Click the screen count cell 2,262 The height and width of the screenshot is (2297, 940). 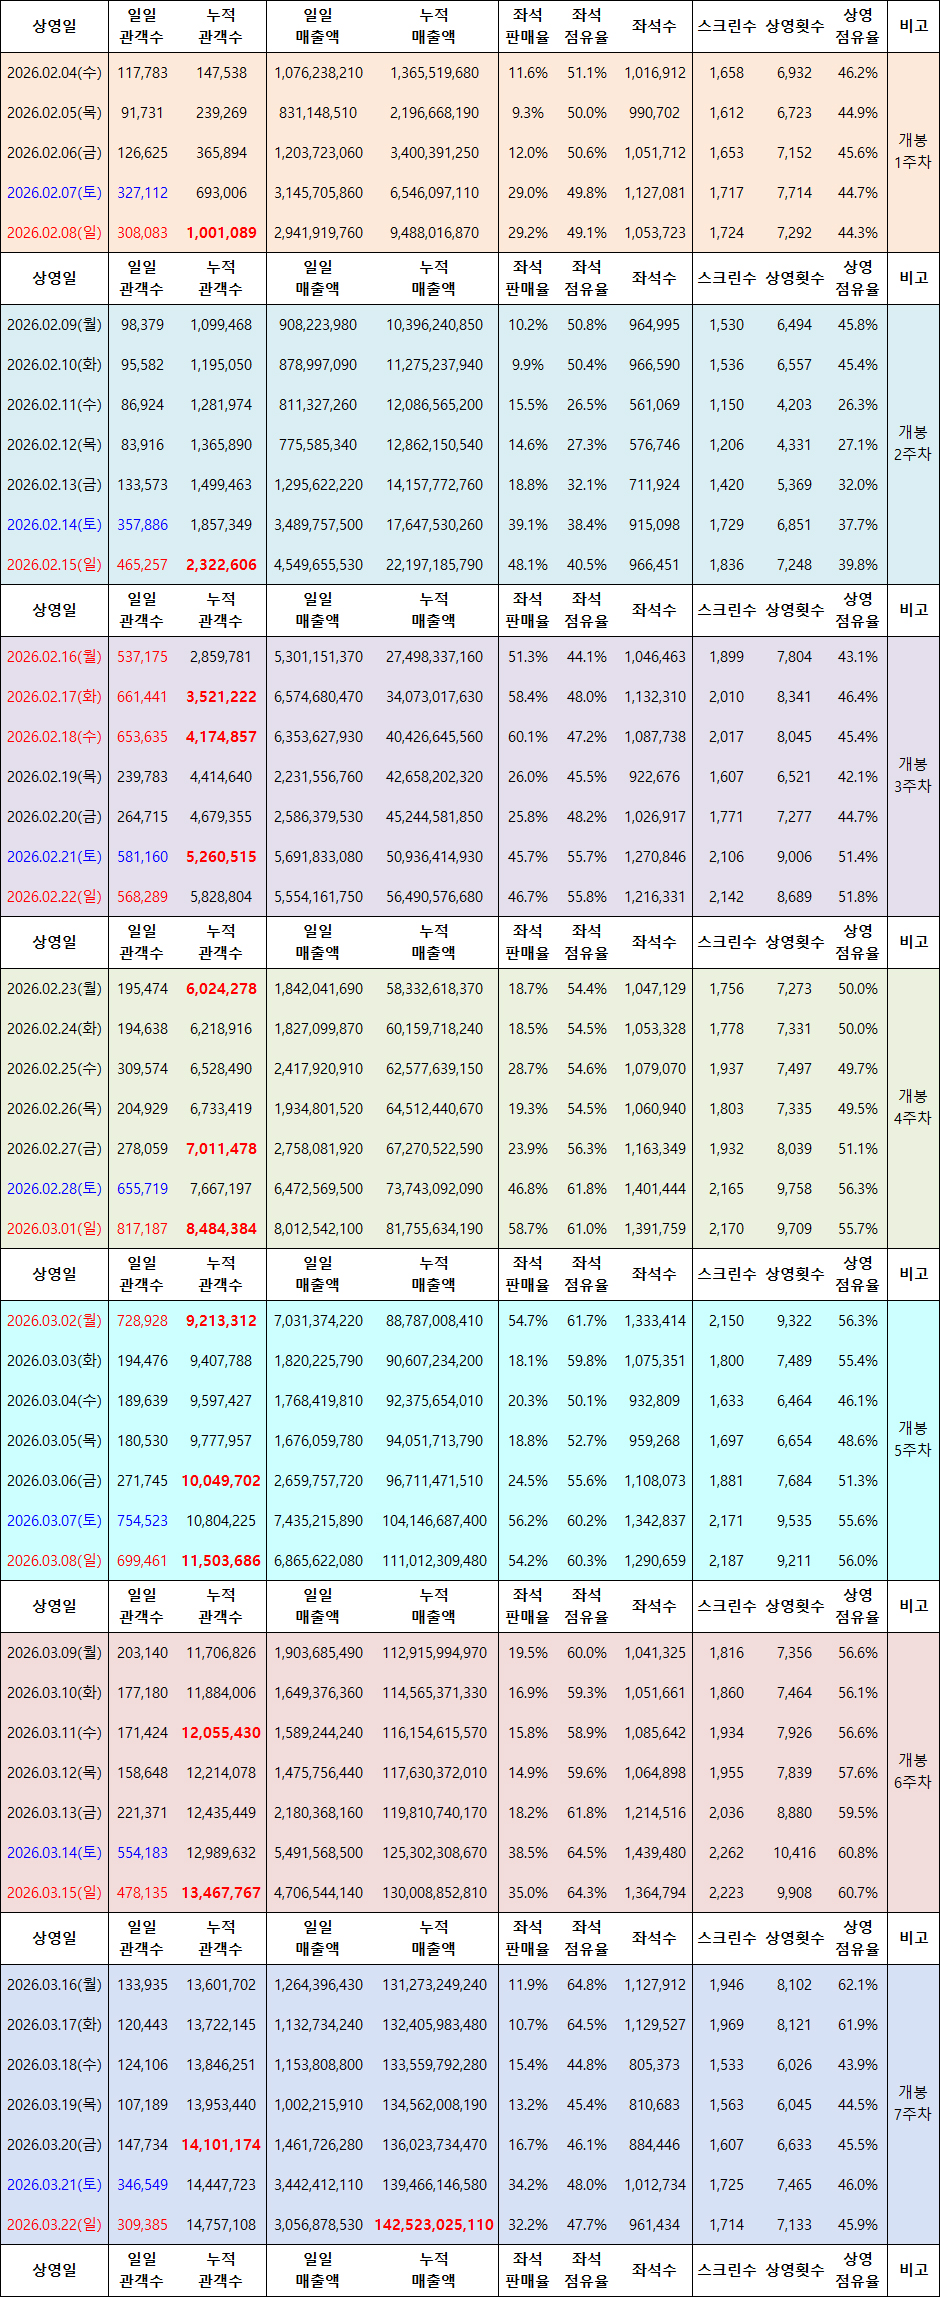[x=726, y=1853]
